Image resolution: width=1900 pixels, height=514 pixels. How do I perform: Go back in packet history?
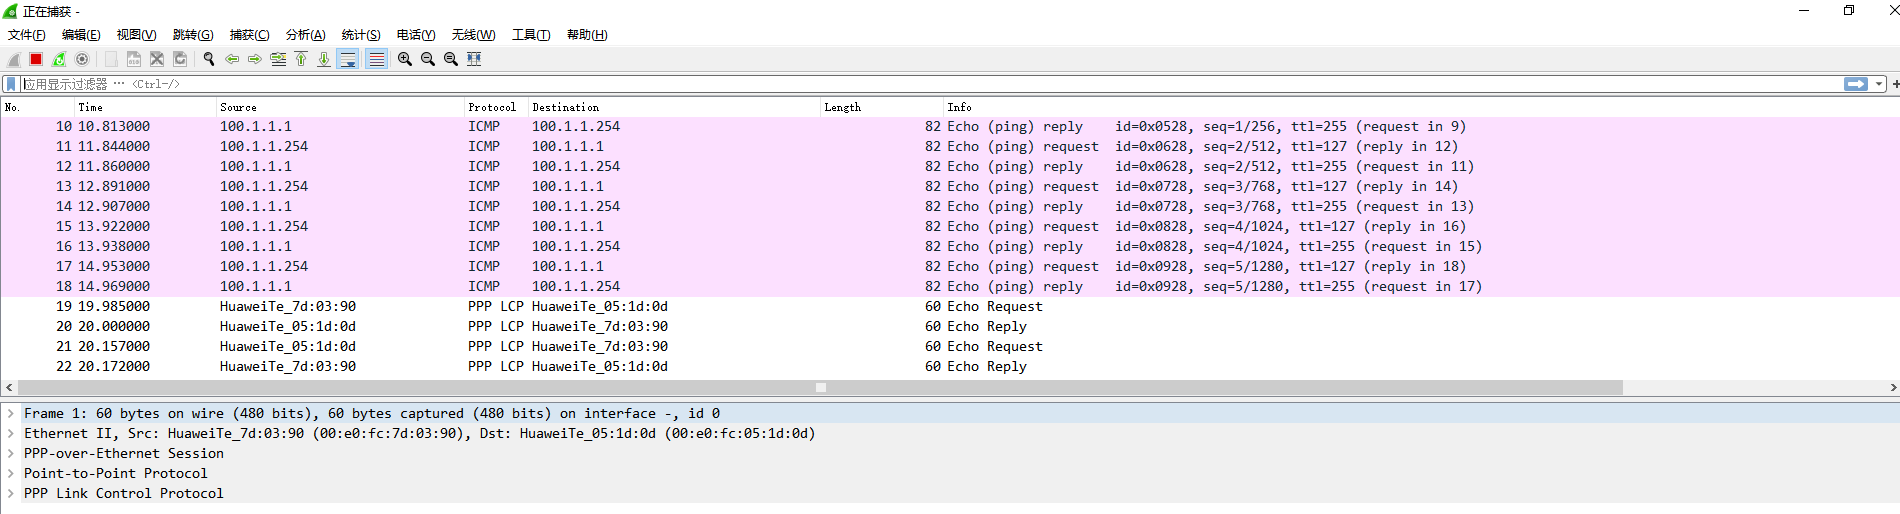pyautogui.click(x=232, y=59)
